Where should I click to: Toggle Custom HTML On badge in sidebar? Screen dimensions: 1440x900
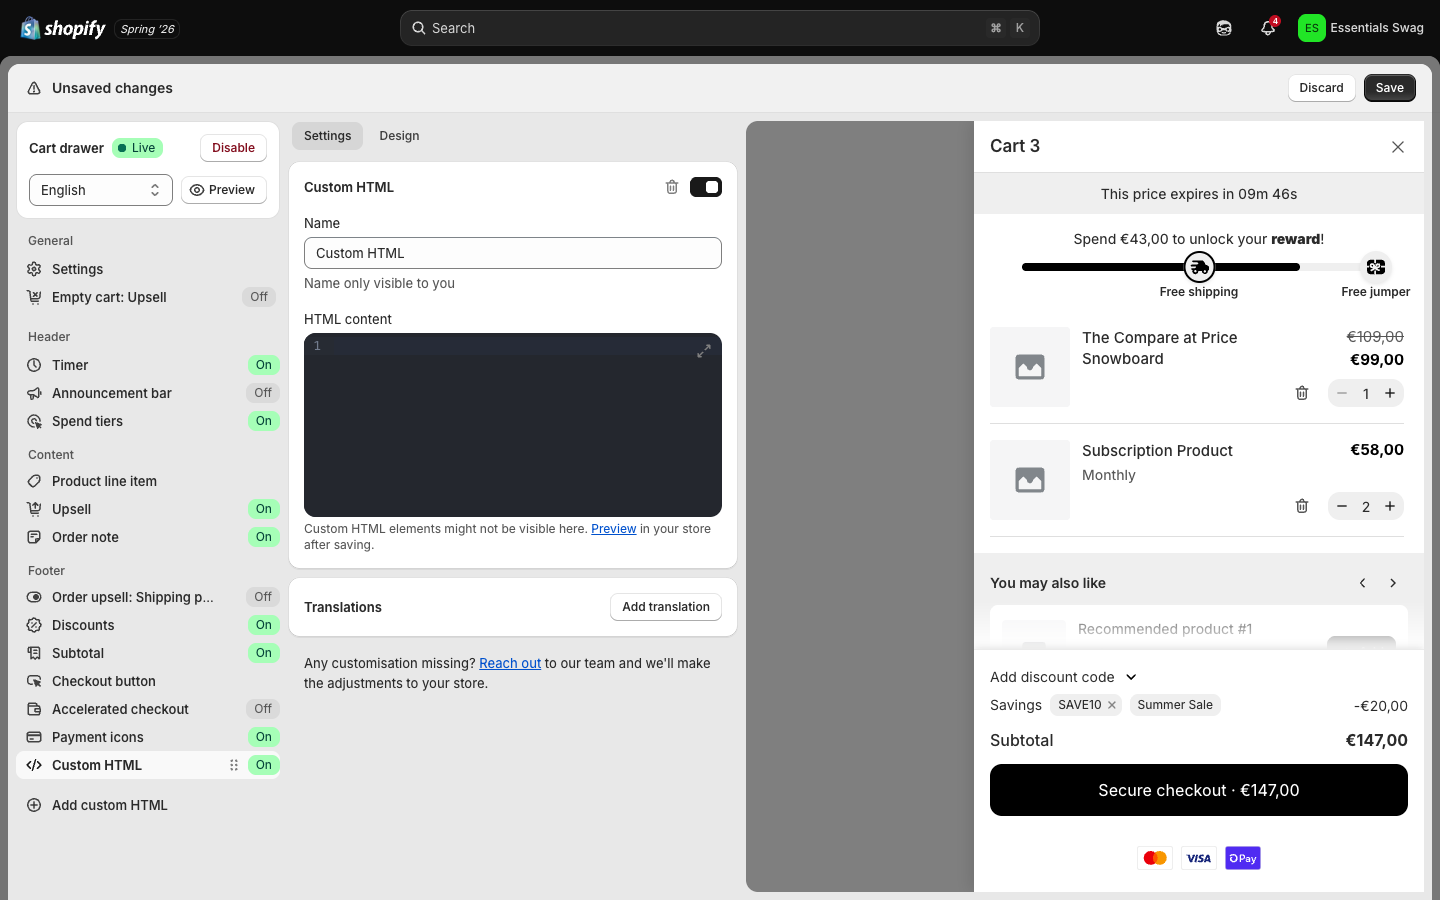(x=263, y=765)
